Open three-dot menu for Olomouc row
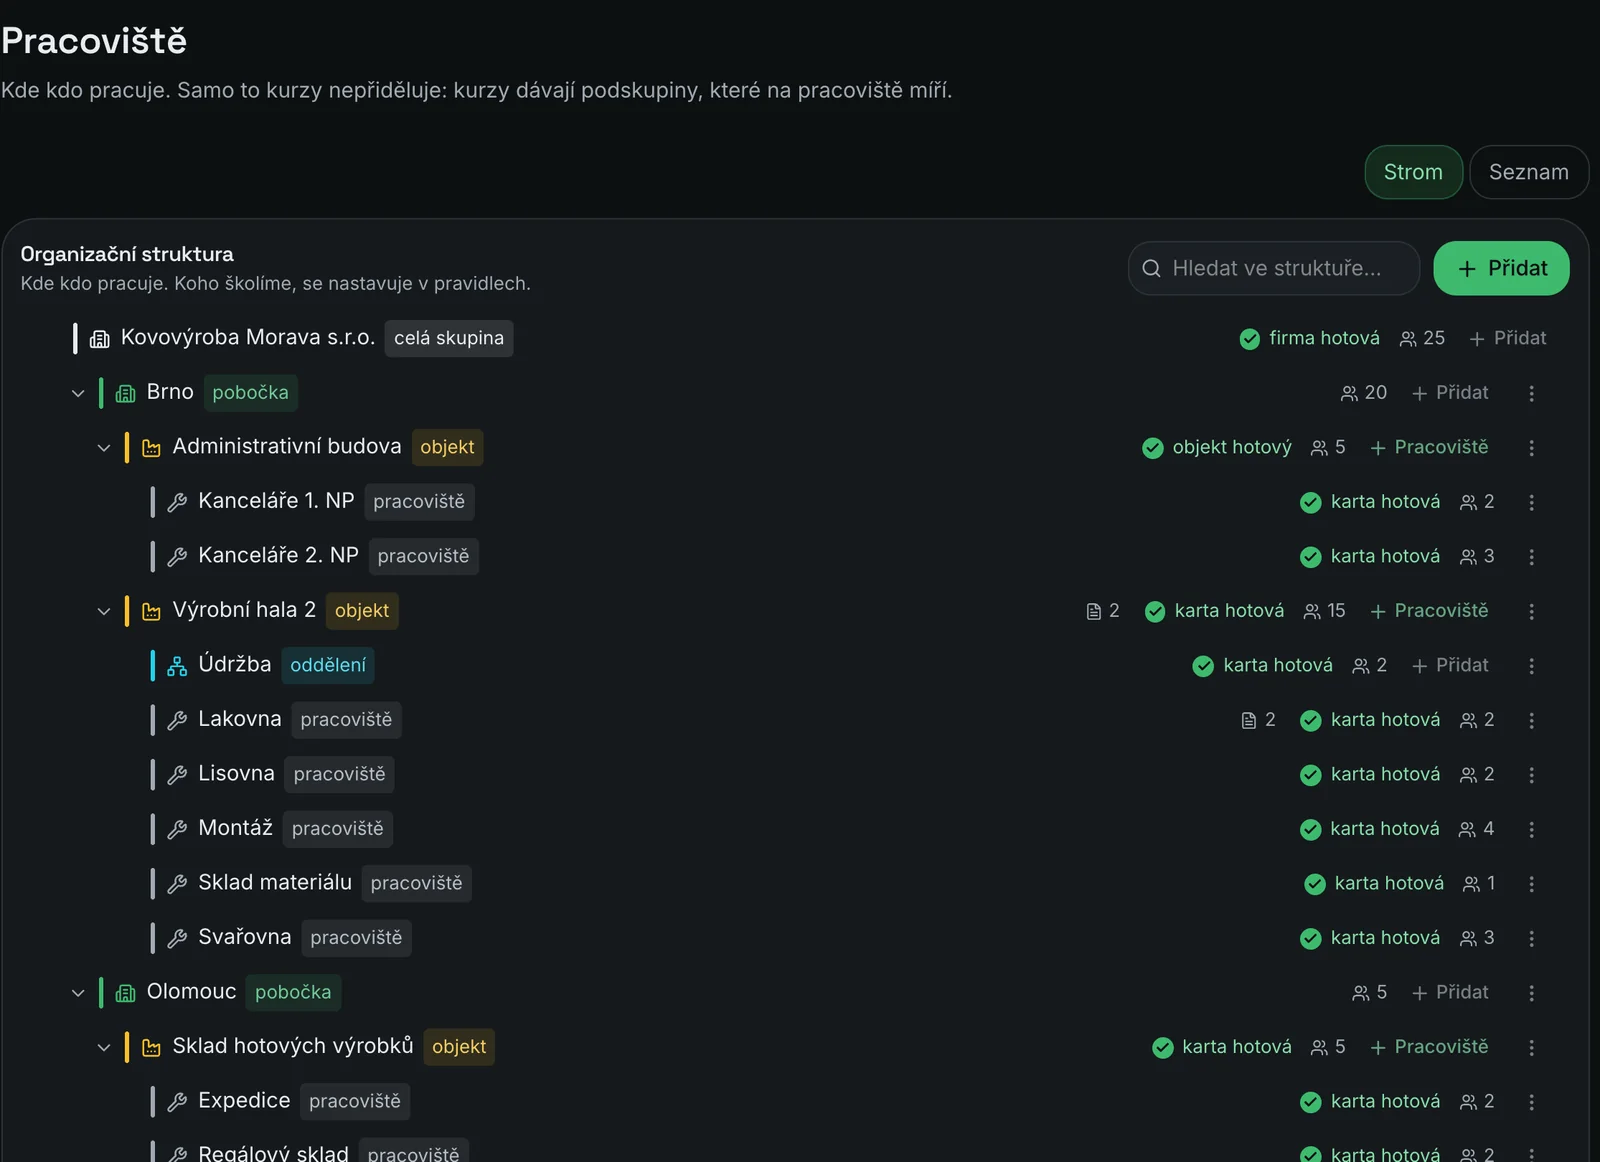The width and height of the screenshot is (1600, 1162). click(x=1531, y=993)
